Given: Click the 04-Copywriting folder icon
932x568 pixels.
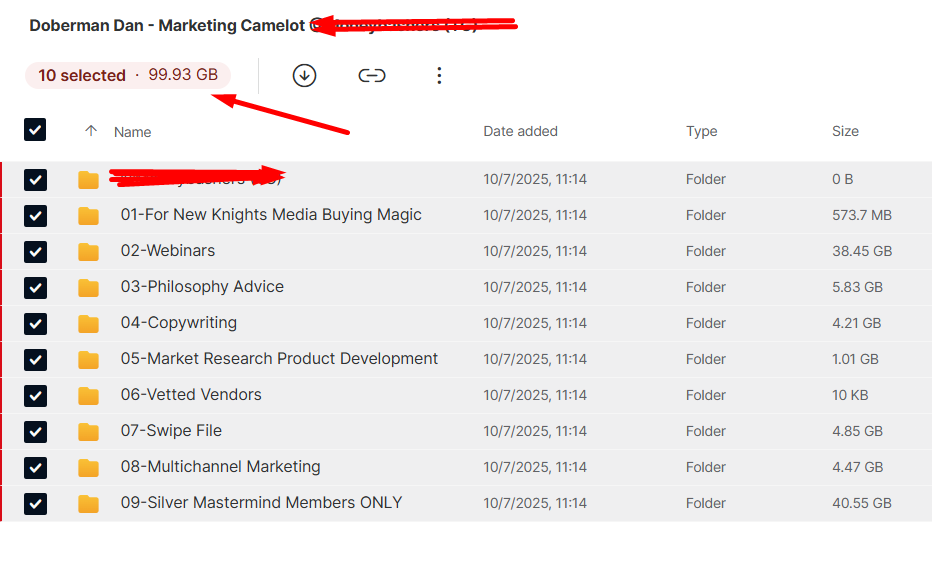Looking at the screenshot, I should [x=89, y=324].
